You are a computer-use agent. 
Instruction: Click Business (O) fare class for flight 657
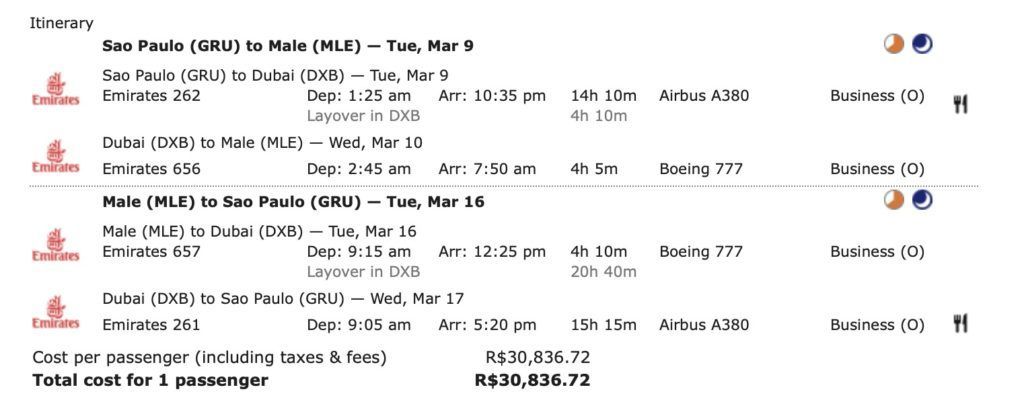click(x=877, y=252)
